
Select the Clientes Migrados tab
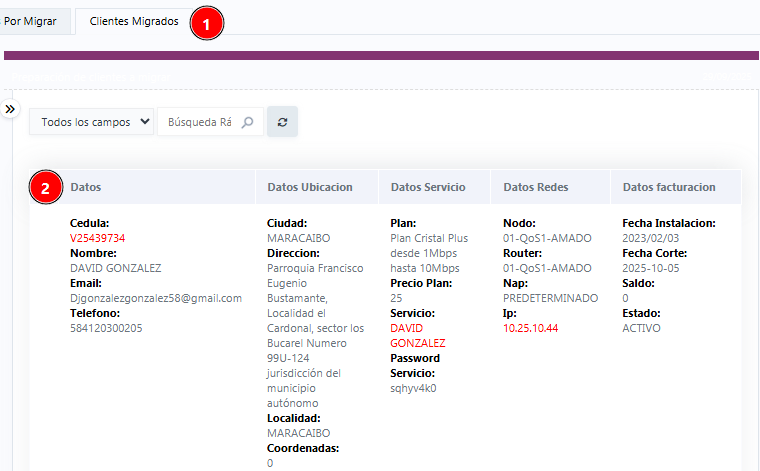(x=134, y=21)
